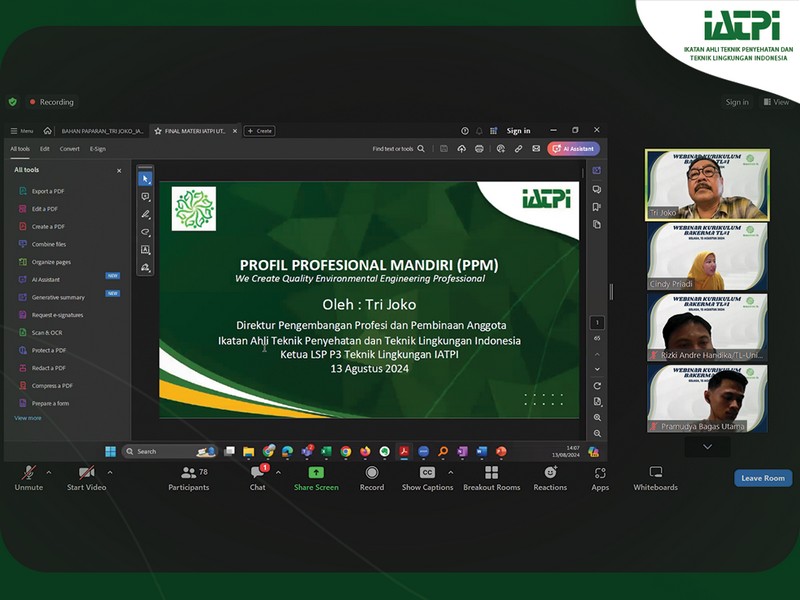Click the cloud upload icon

click(x=461, y=149)
